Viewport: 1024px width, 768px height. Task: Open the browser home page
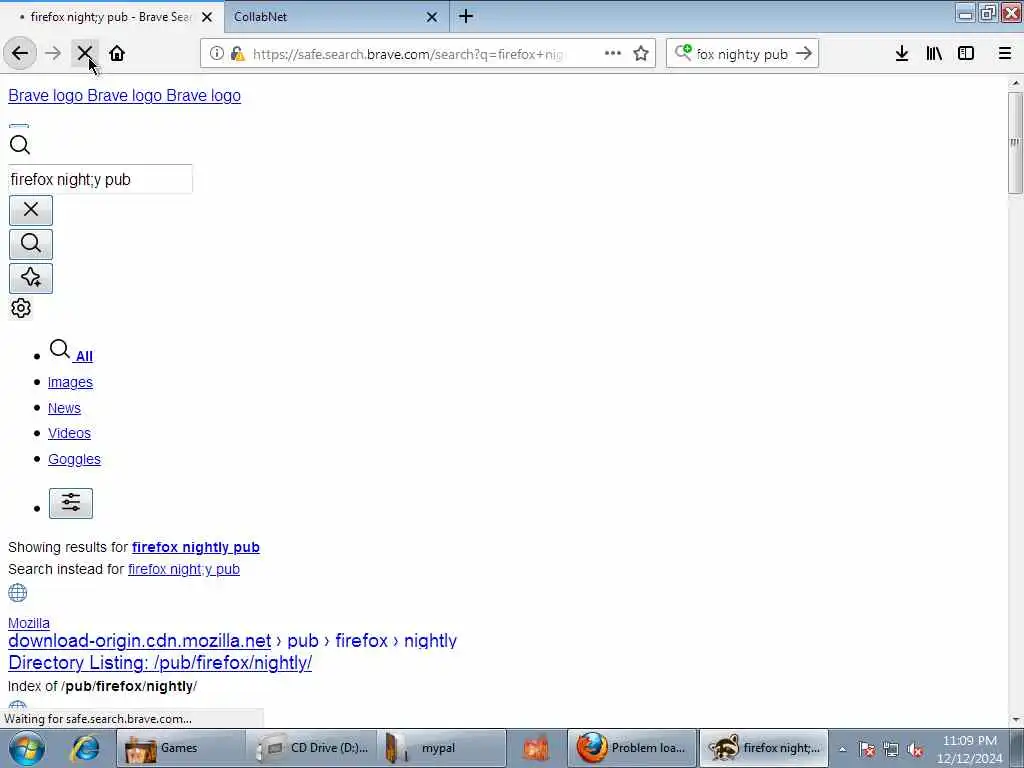(x=117, y=54)
